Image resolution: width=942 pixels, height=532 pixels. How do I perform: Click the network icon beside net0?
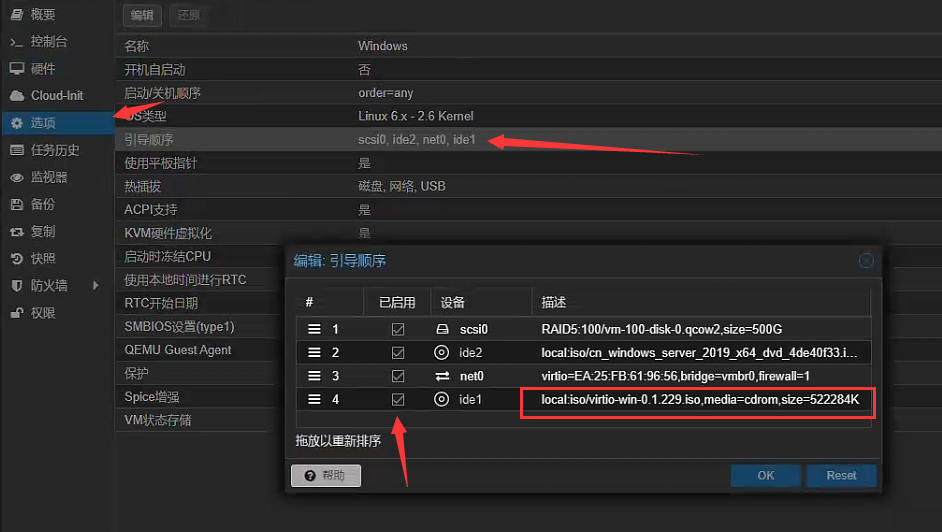(442, 377)
